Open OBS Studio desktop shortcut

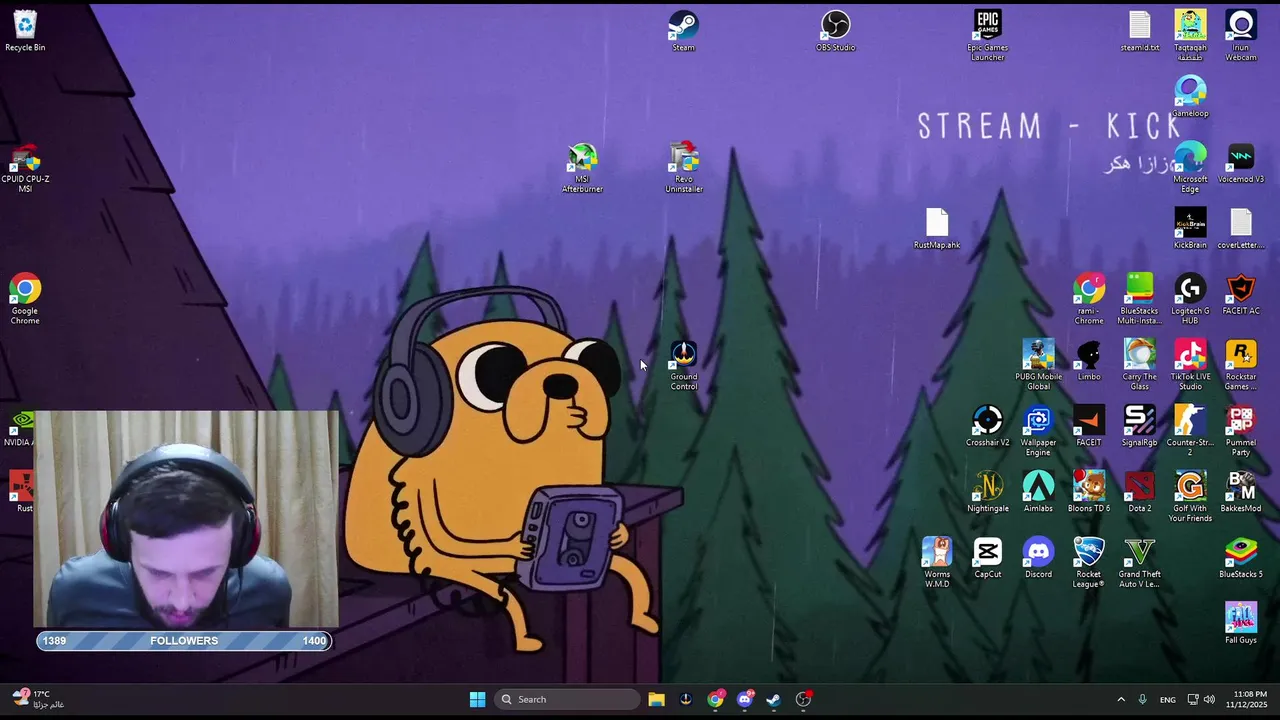point(835,30)
